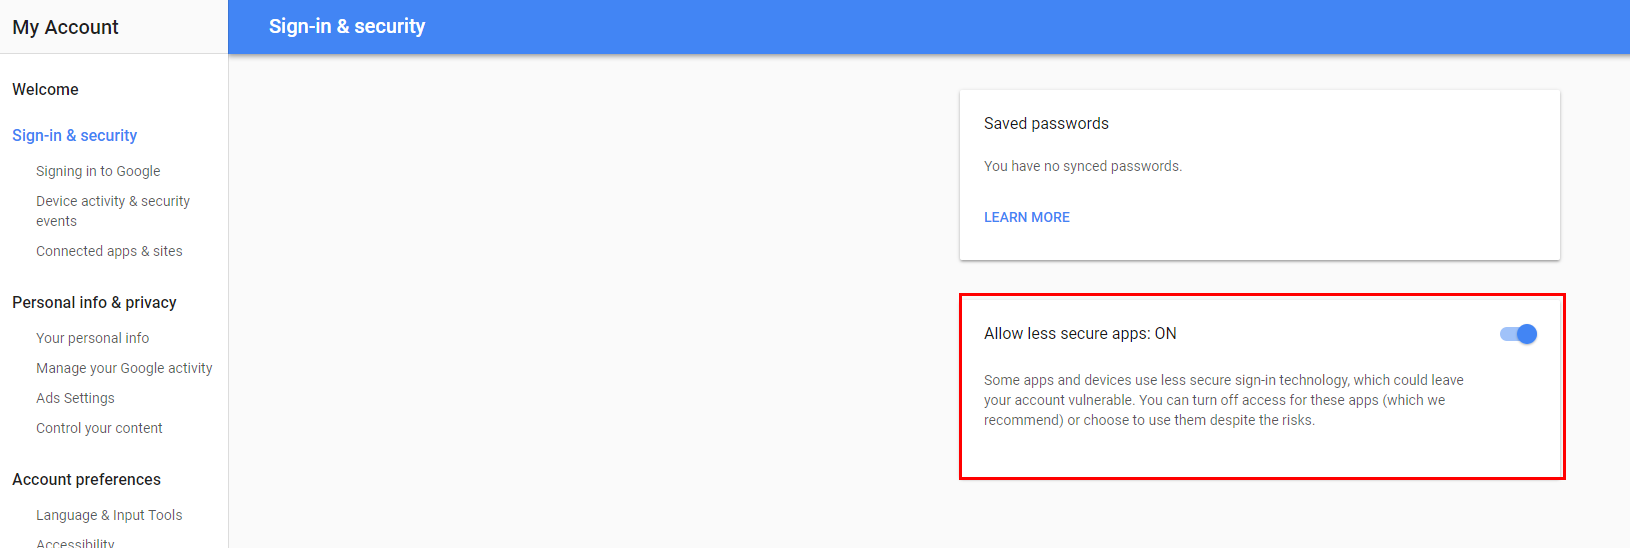Open the Accessibility sidebar item
Image resolution: width=1630 pixels, height=548 pixels.
[75, 543]
